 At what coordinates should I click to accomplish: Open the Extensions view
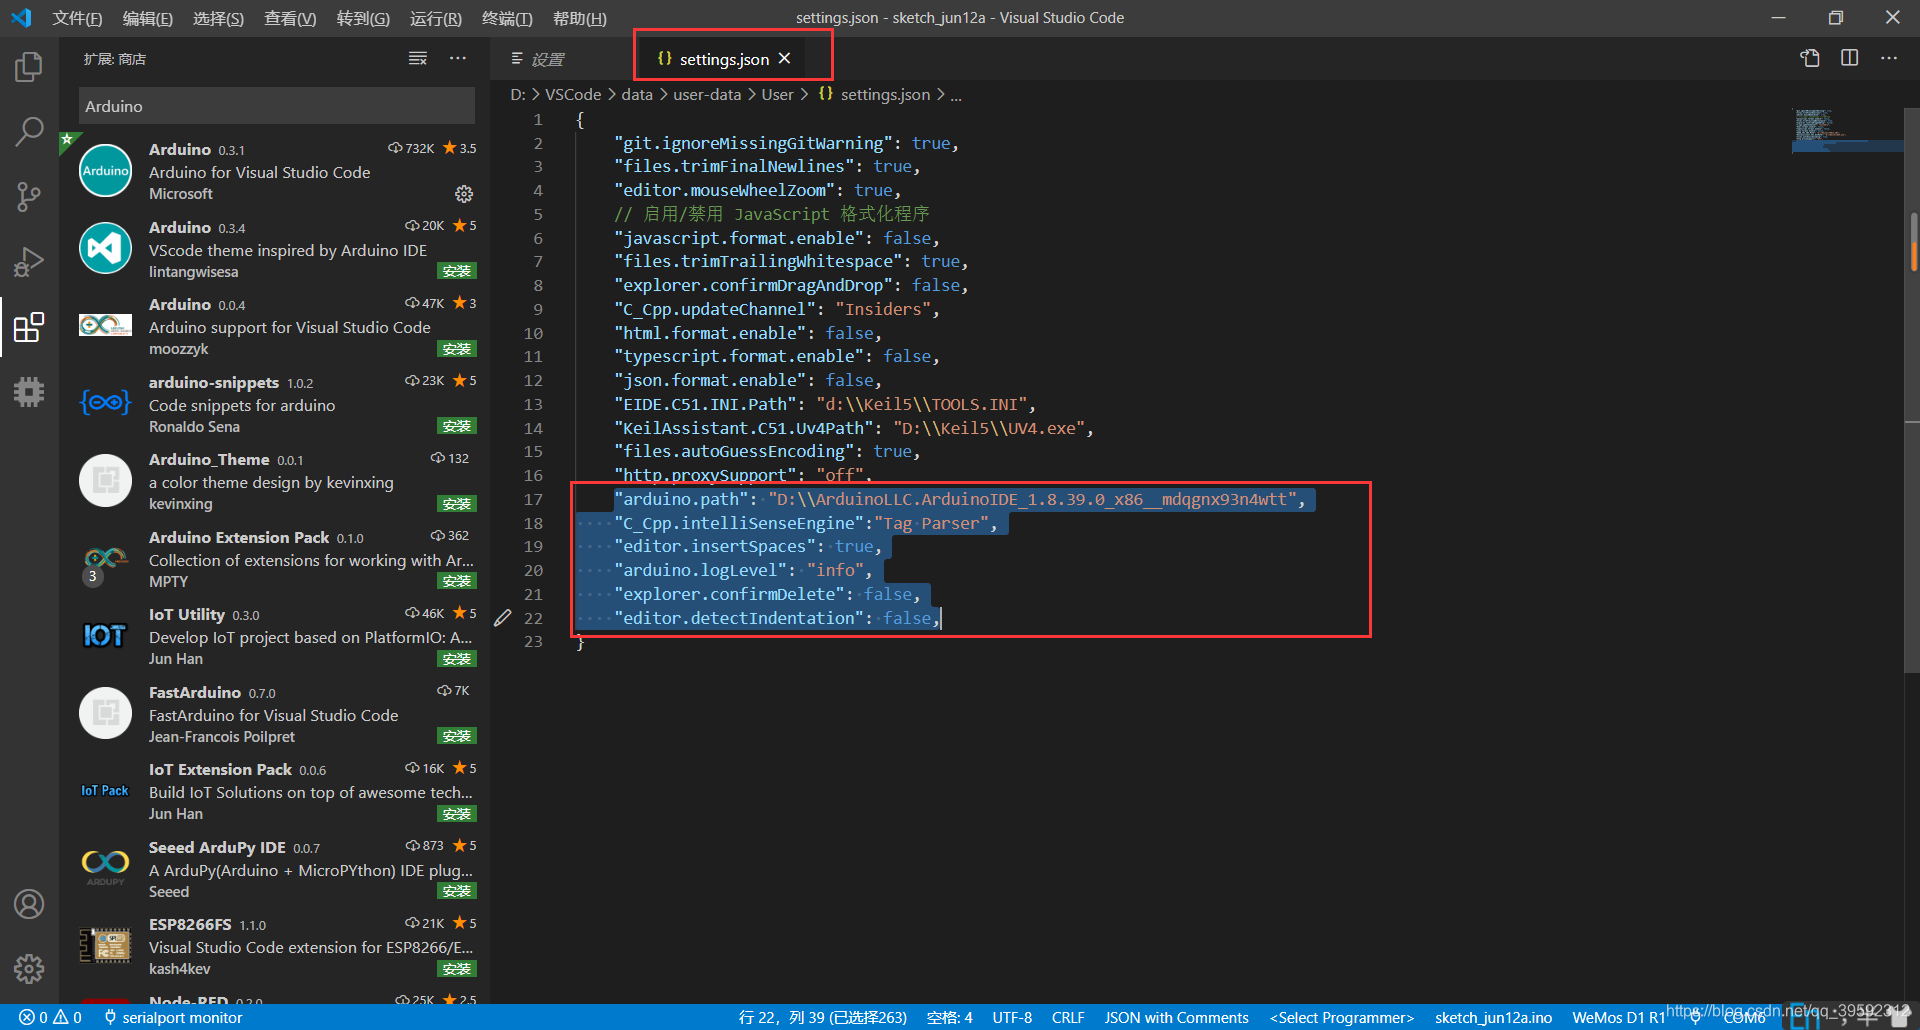[x=29, y=327]
